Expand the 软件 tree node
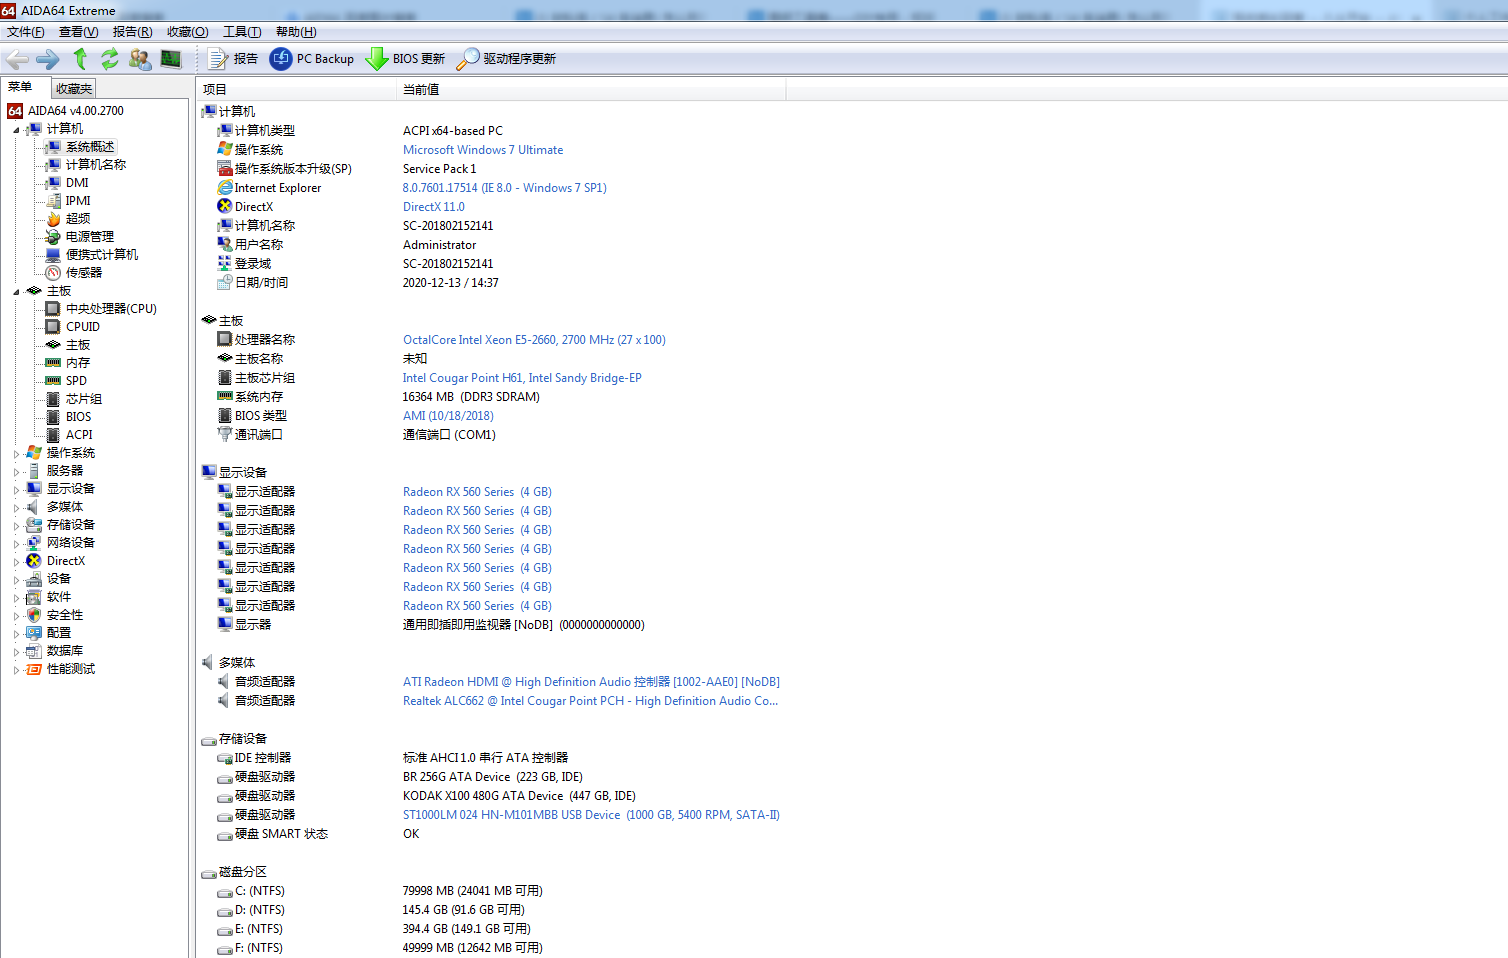1508x958 pixels. [16, 598]
